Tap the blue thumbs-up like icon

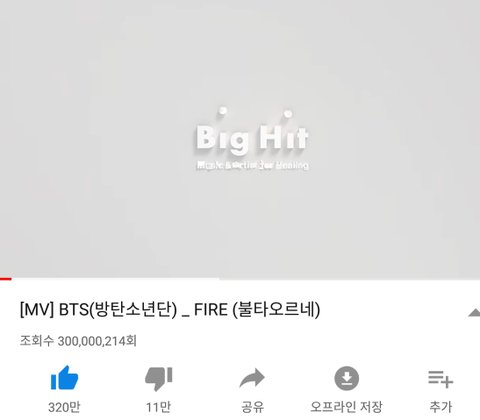[x=64, y=378]
